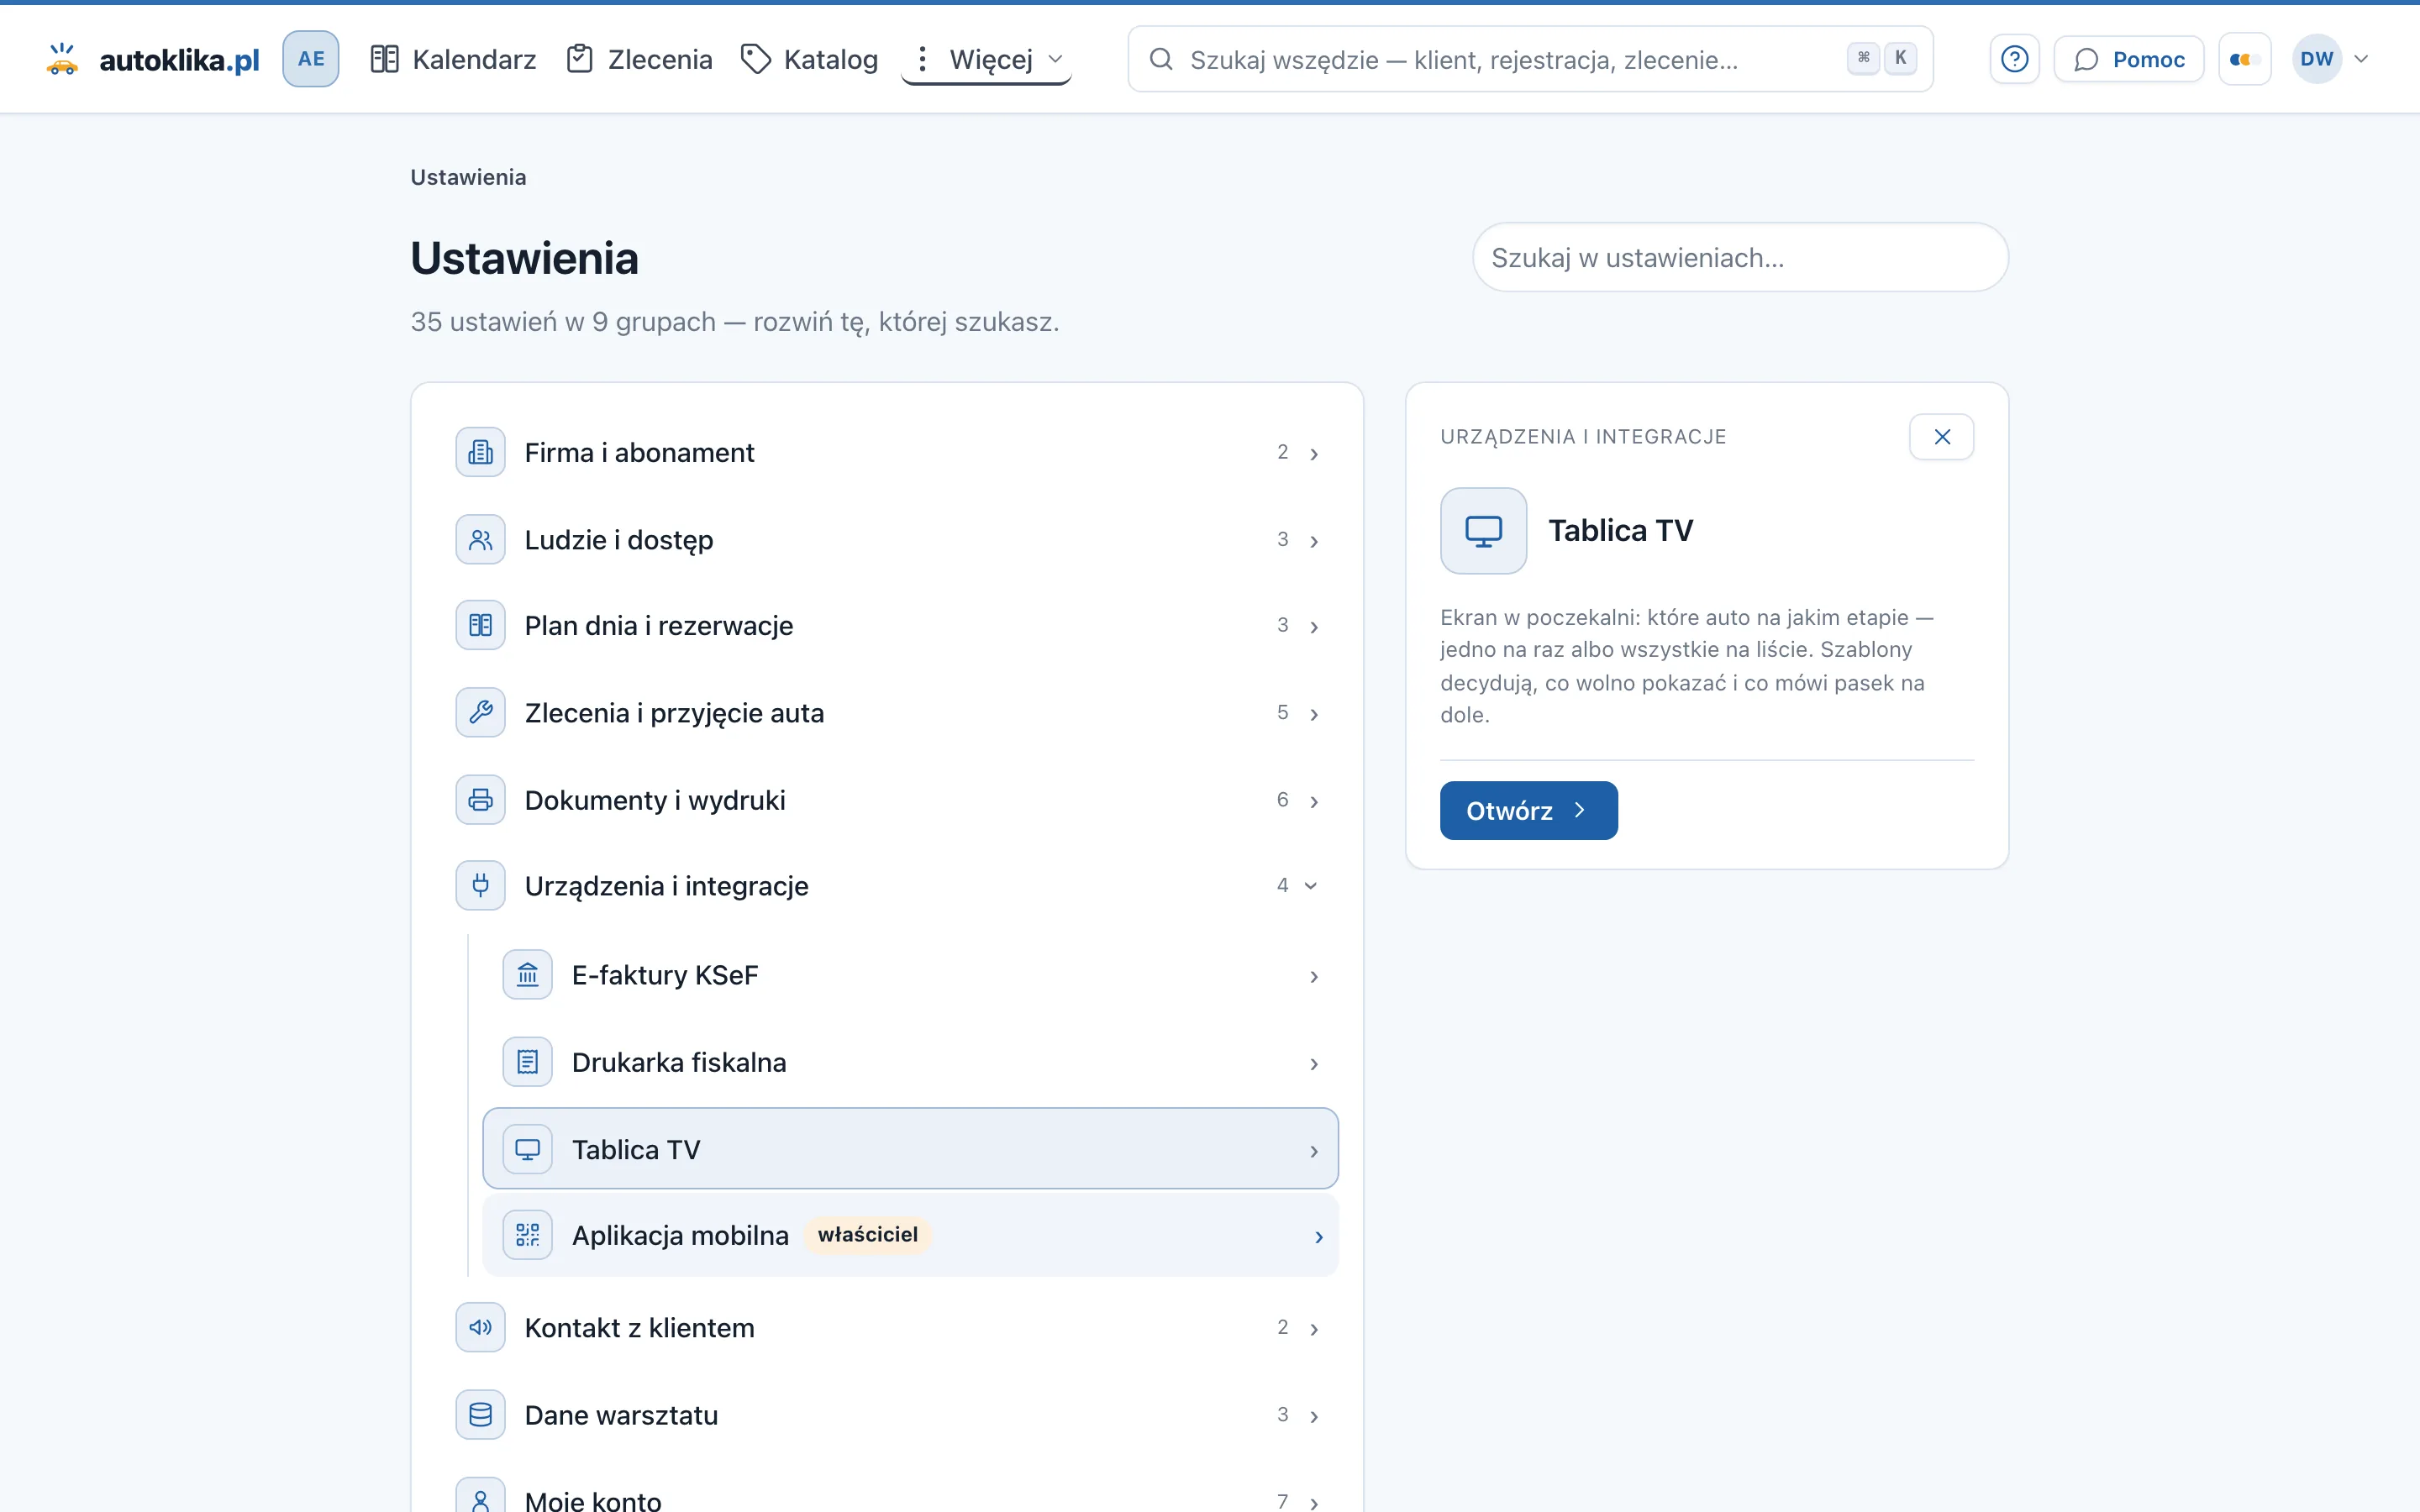This screenshot has height=1512, width=2420.
Task: Collapse the Urządzenia i integracje group
Action: tap(887, 886)
